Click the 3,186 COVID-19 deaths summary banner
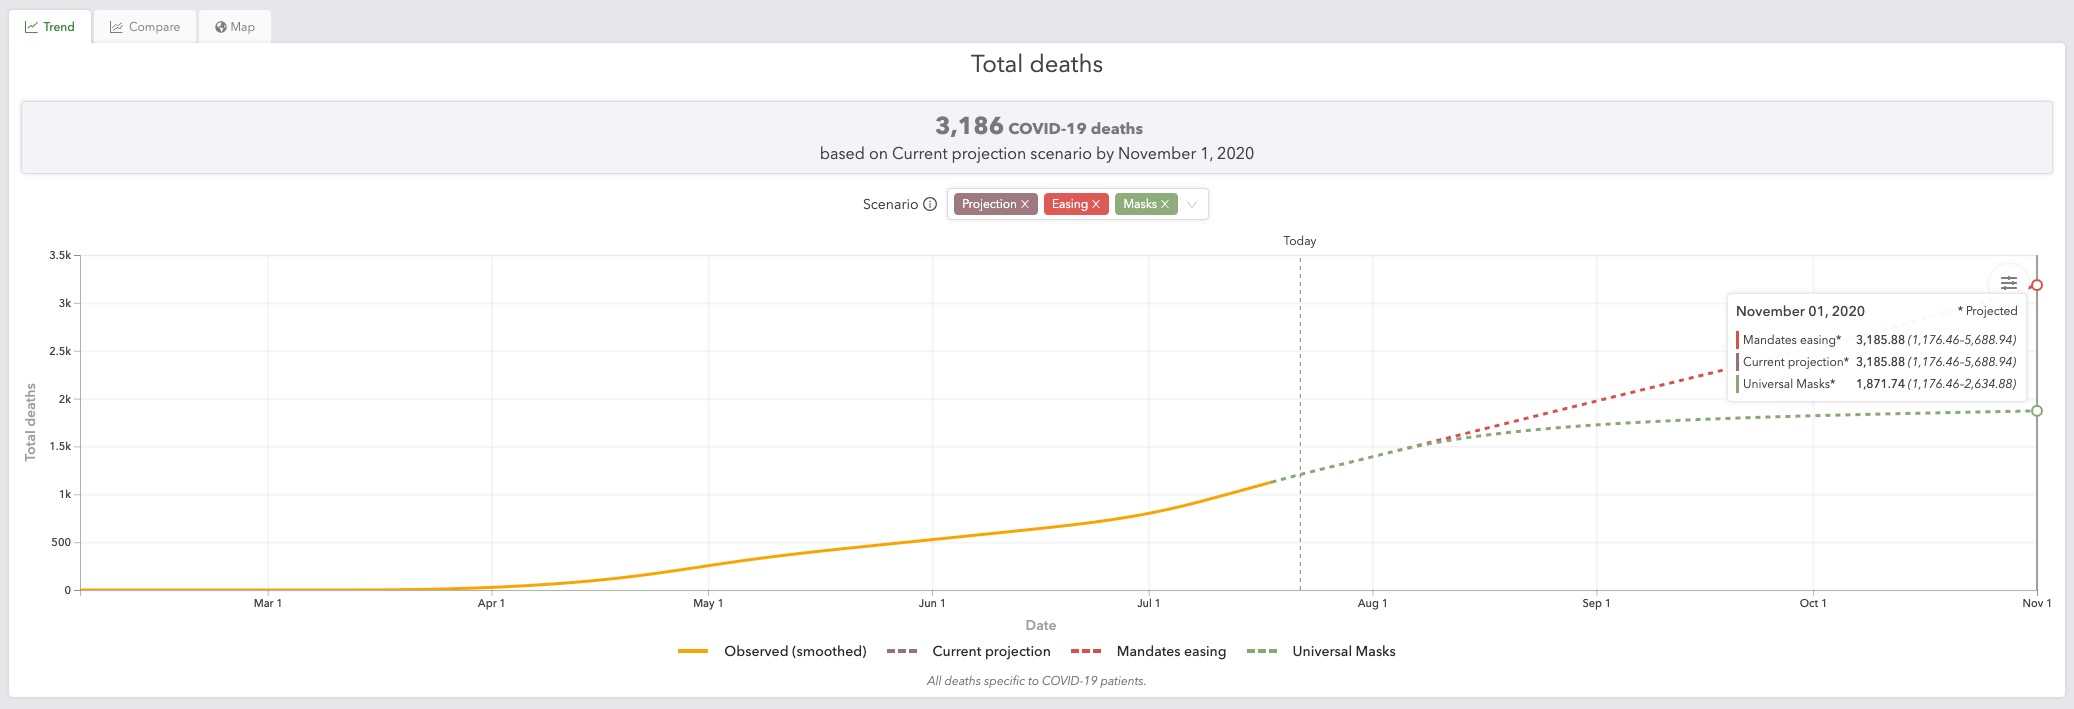The image size is (2074, 709). pos(1037,138)
